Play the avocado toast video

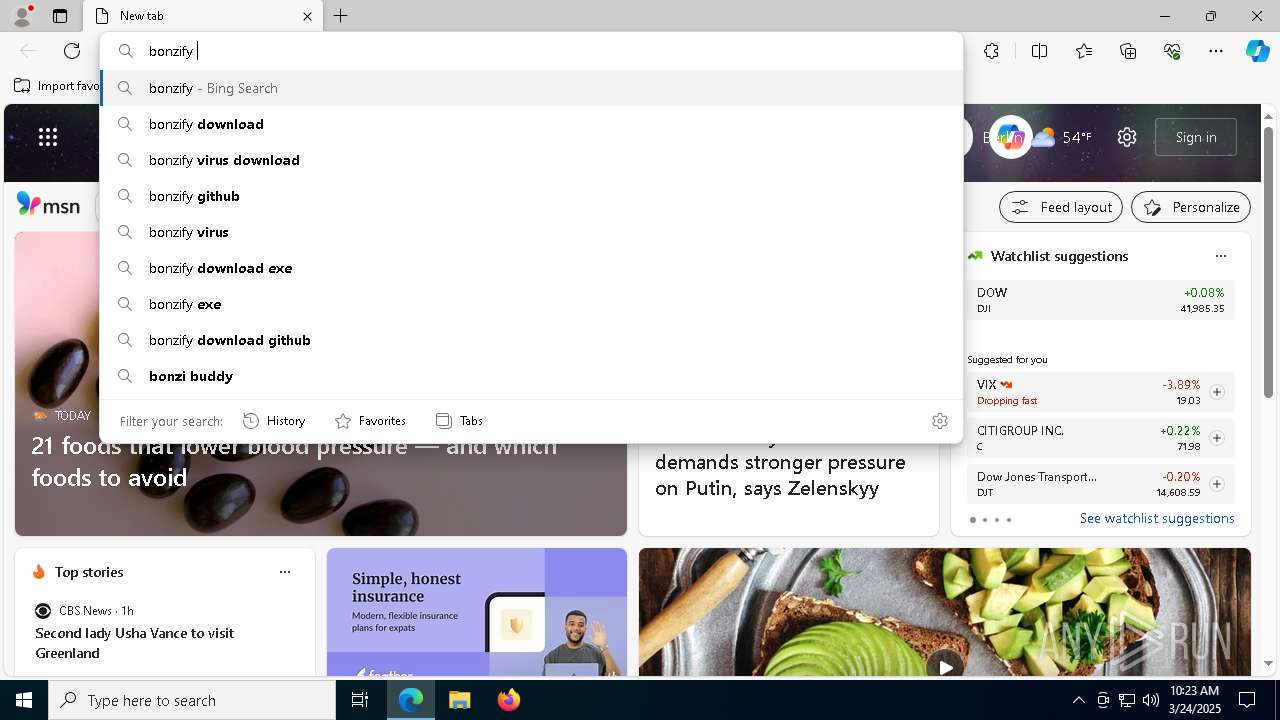point(944,665)
